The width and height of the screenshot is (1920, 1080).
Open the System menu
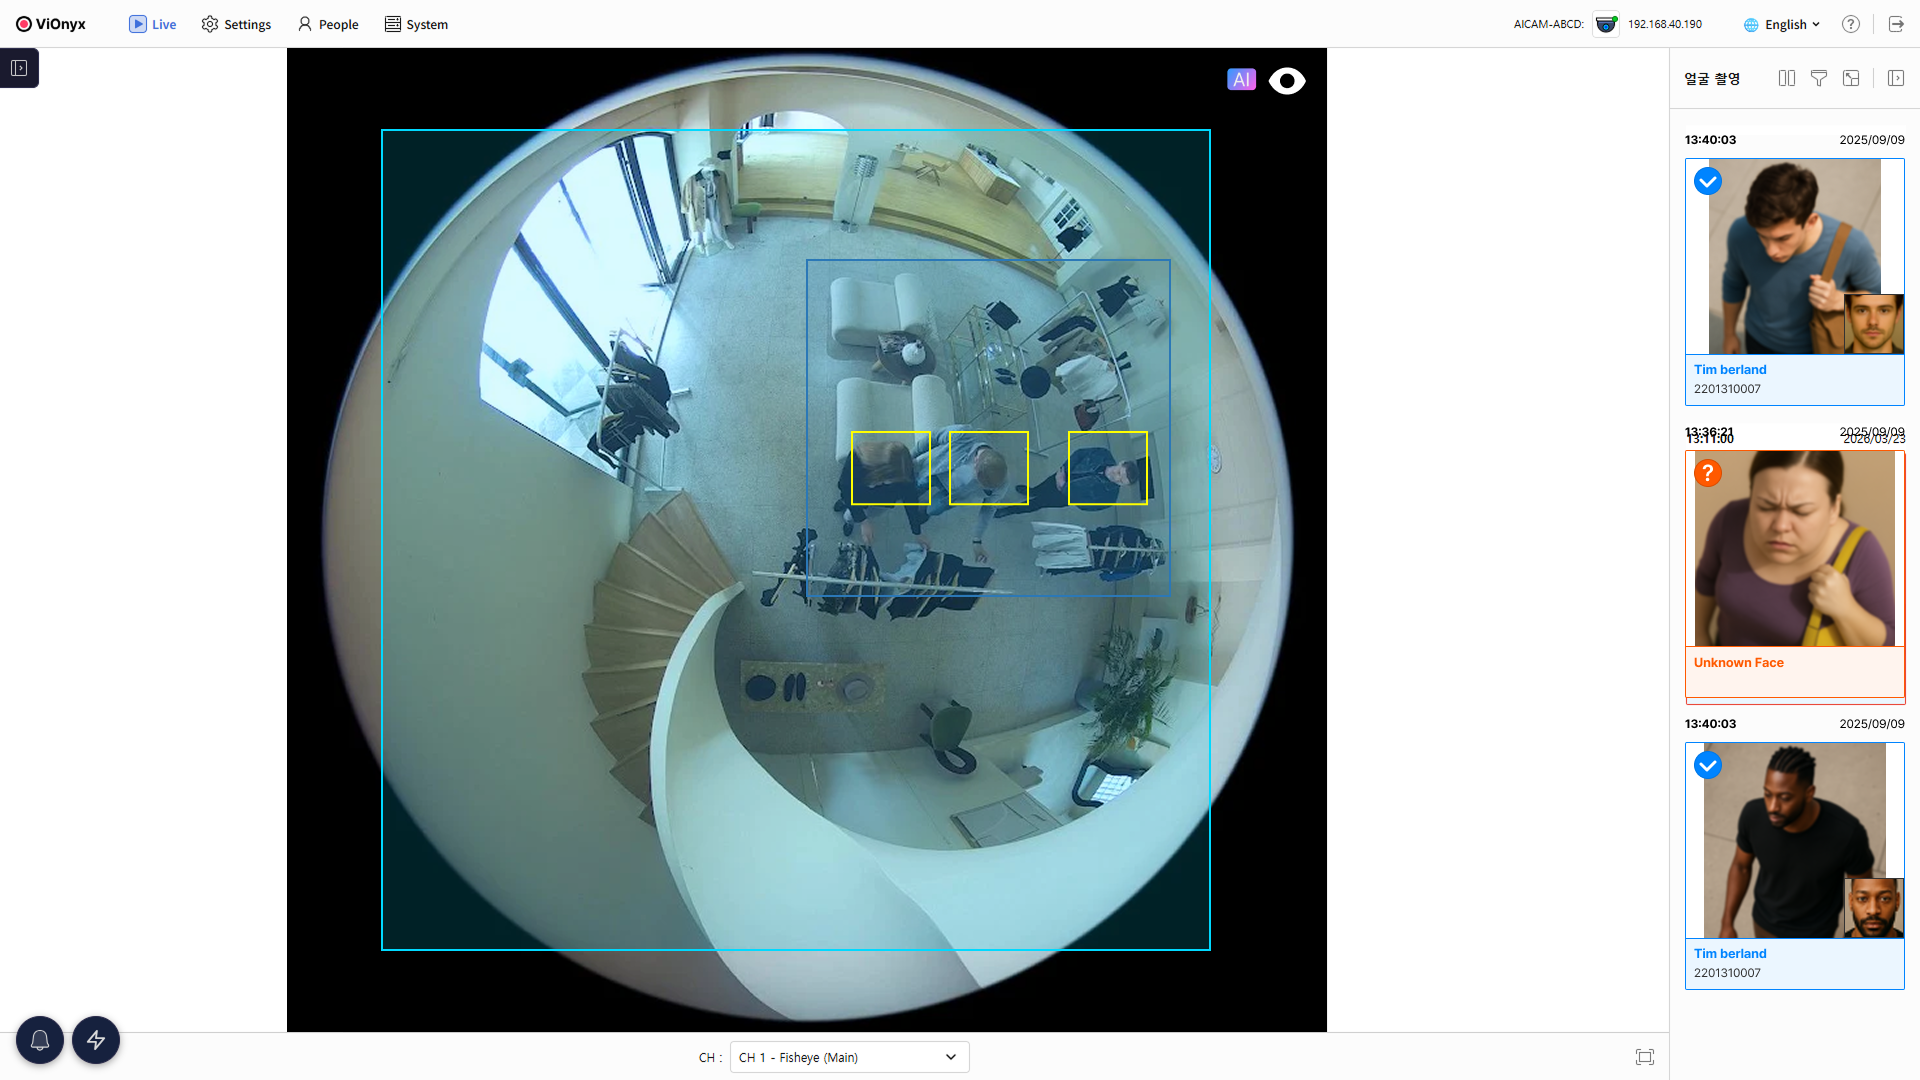point(416,24)
